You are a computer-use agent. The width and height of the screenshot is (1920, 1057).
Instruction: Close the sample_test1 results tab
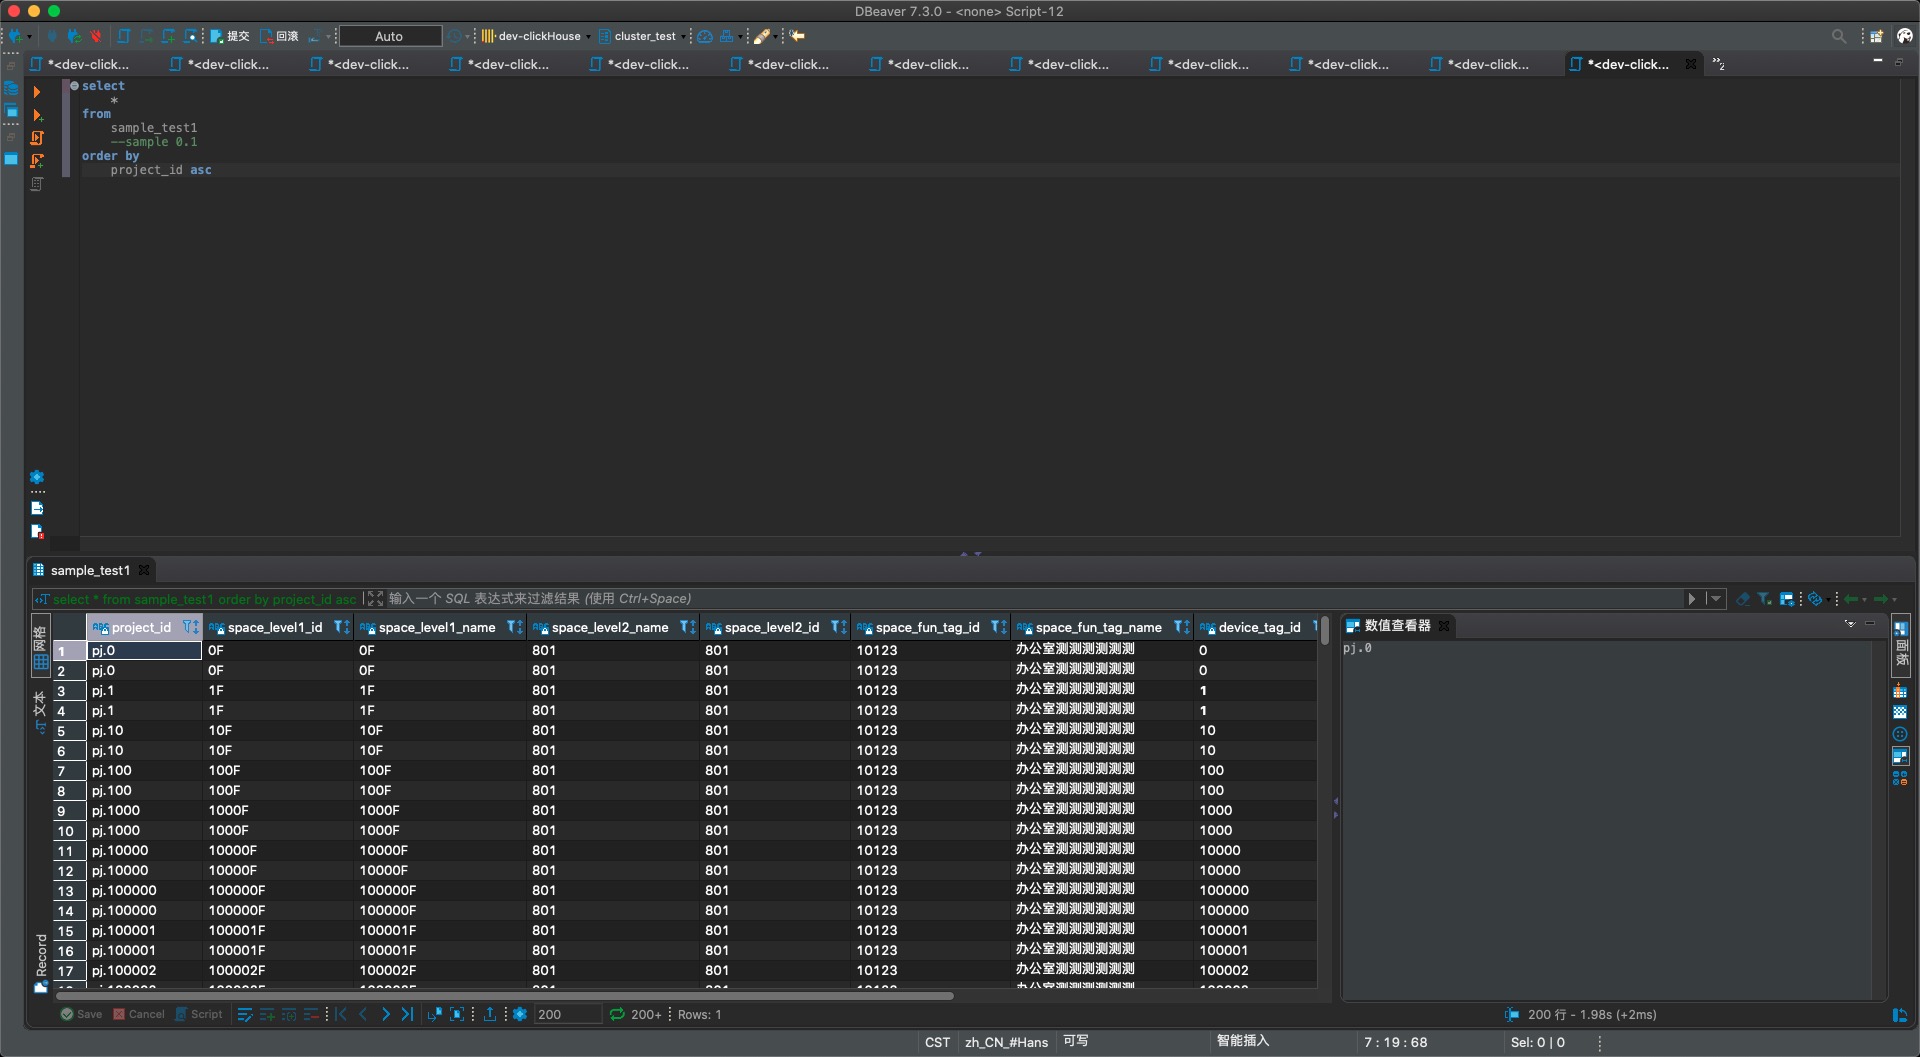[x=144, y=570]
